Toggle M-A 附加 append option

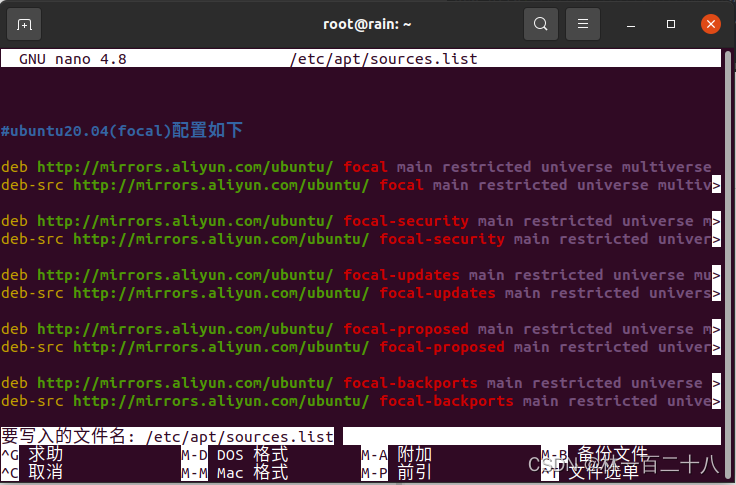point(397,454)
